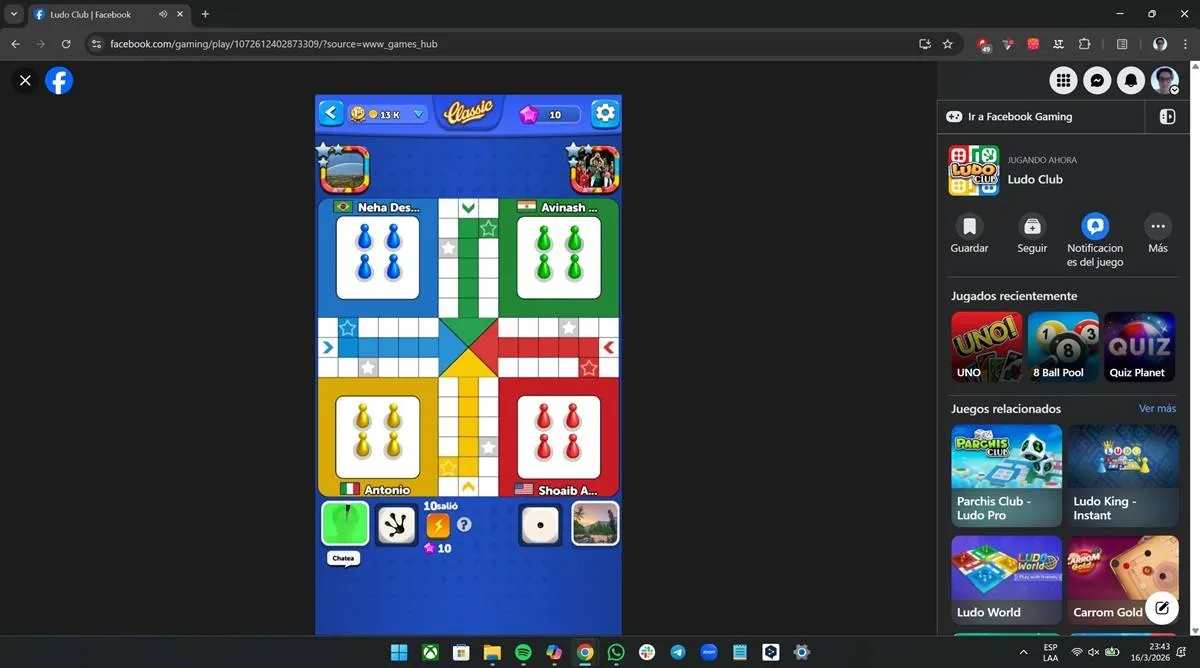This screenshot has height=668, width=1200.
Task: Toggle the side panel collapse icon
Action: pyautogui.click(x=1167, y=117)
